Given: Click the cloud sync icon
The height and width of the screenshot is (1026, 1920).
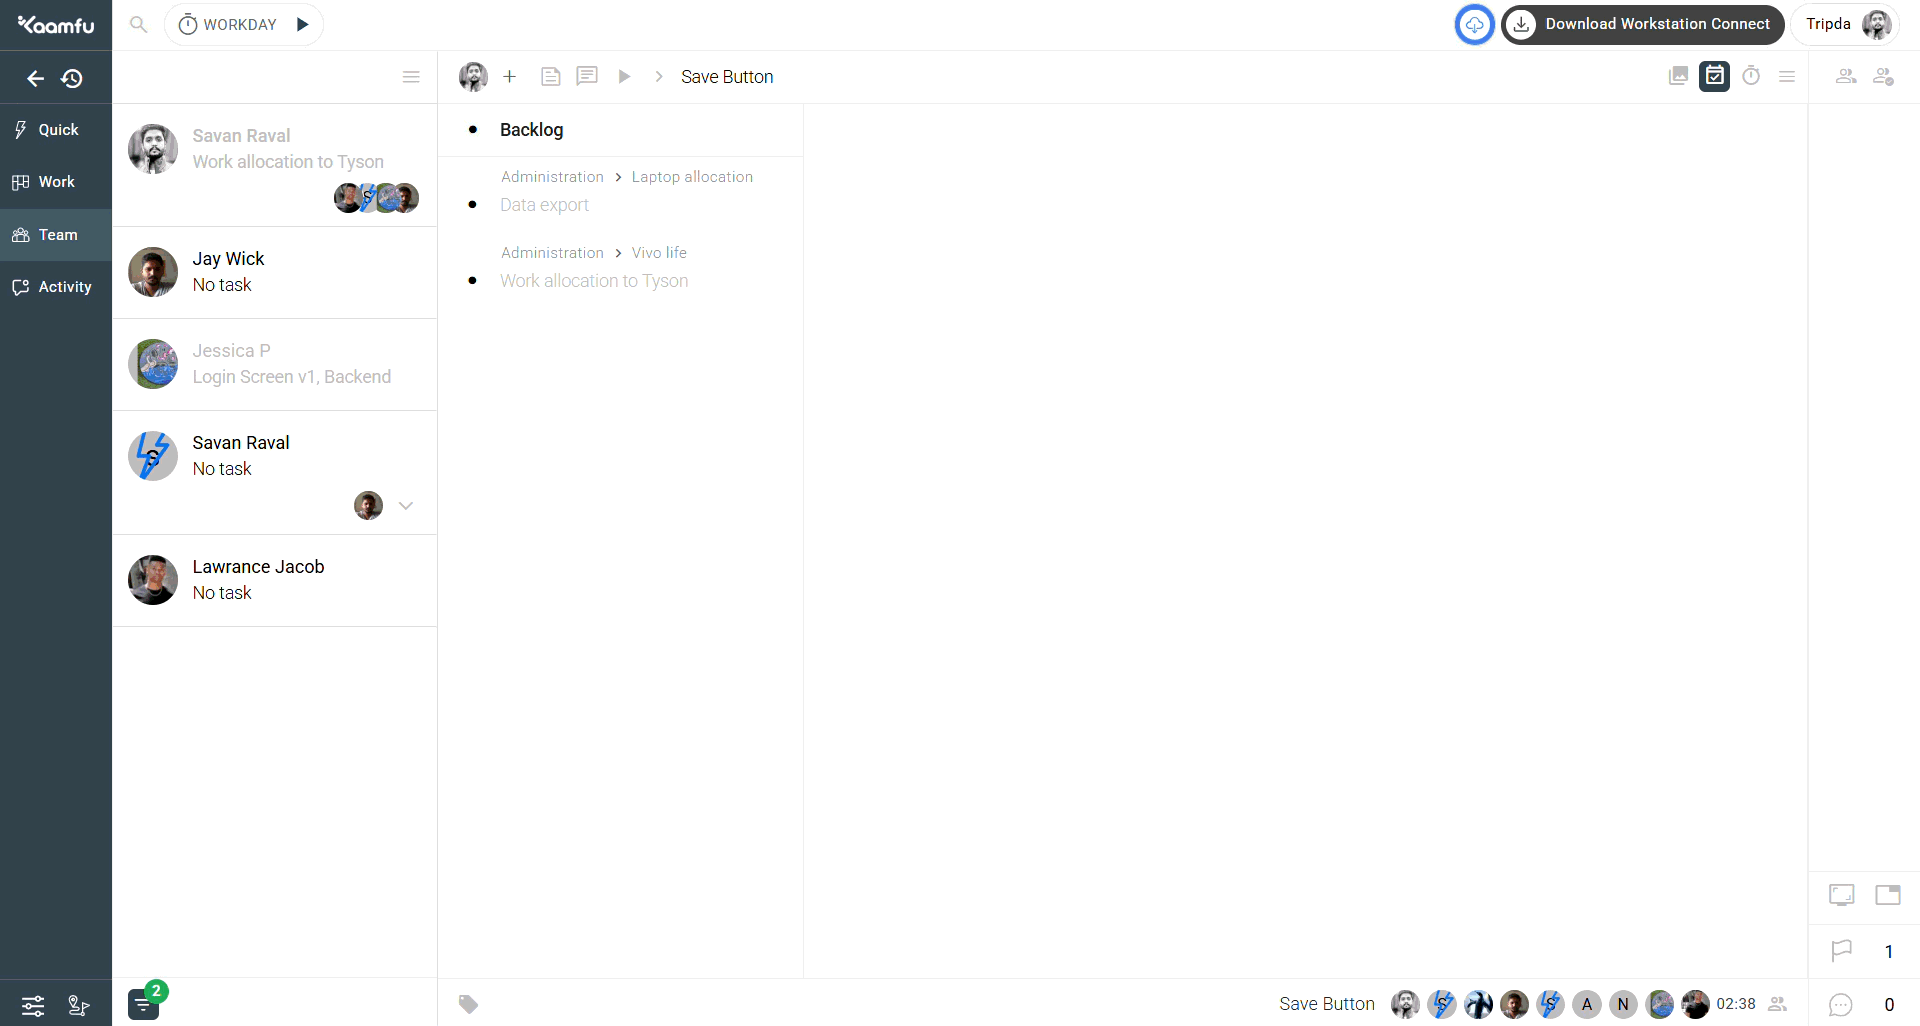Looking at the screenshot, I should click(1474, 24).
